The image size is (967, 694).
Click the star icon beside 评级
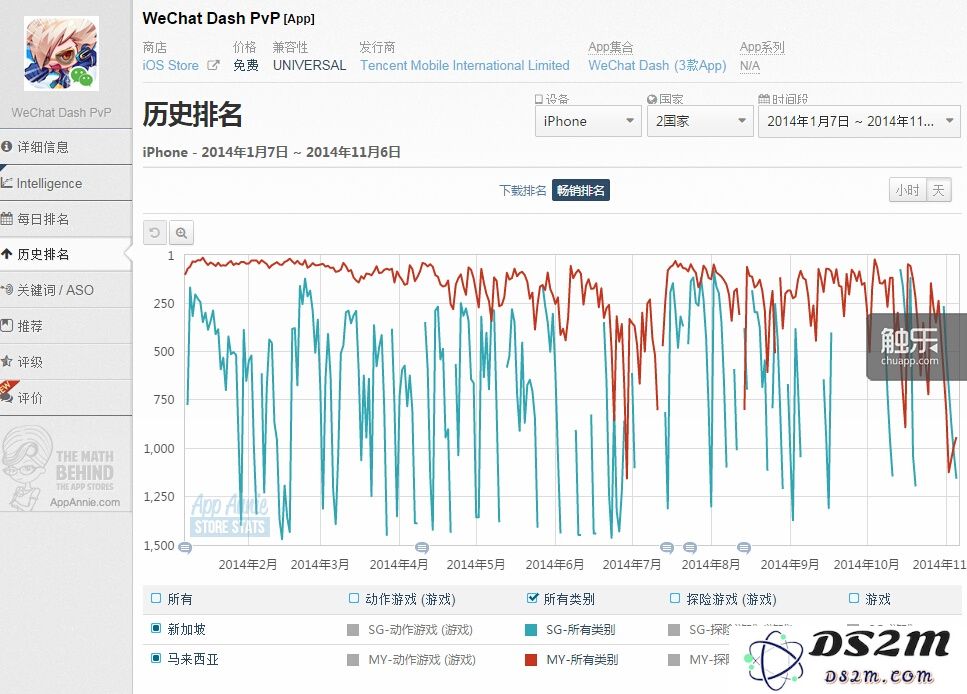click(x=6, y=361)
